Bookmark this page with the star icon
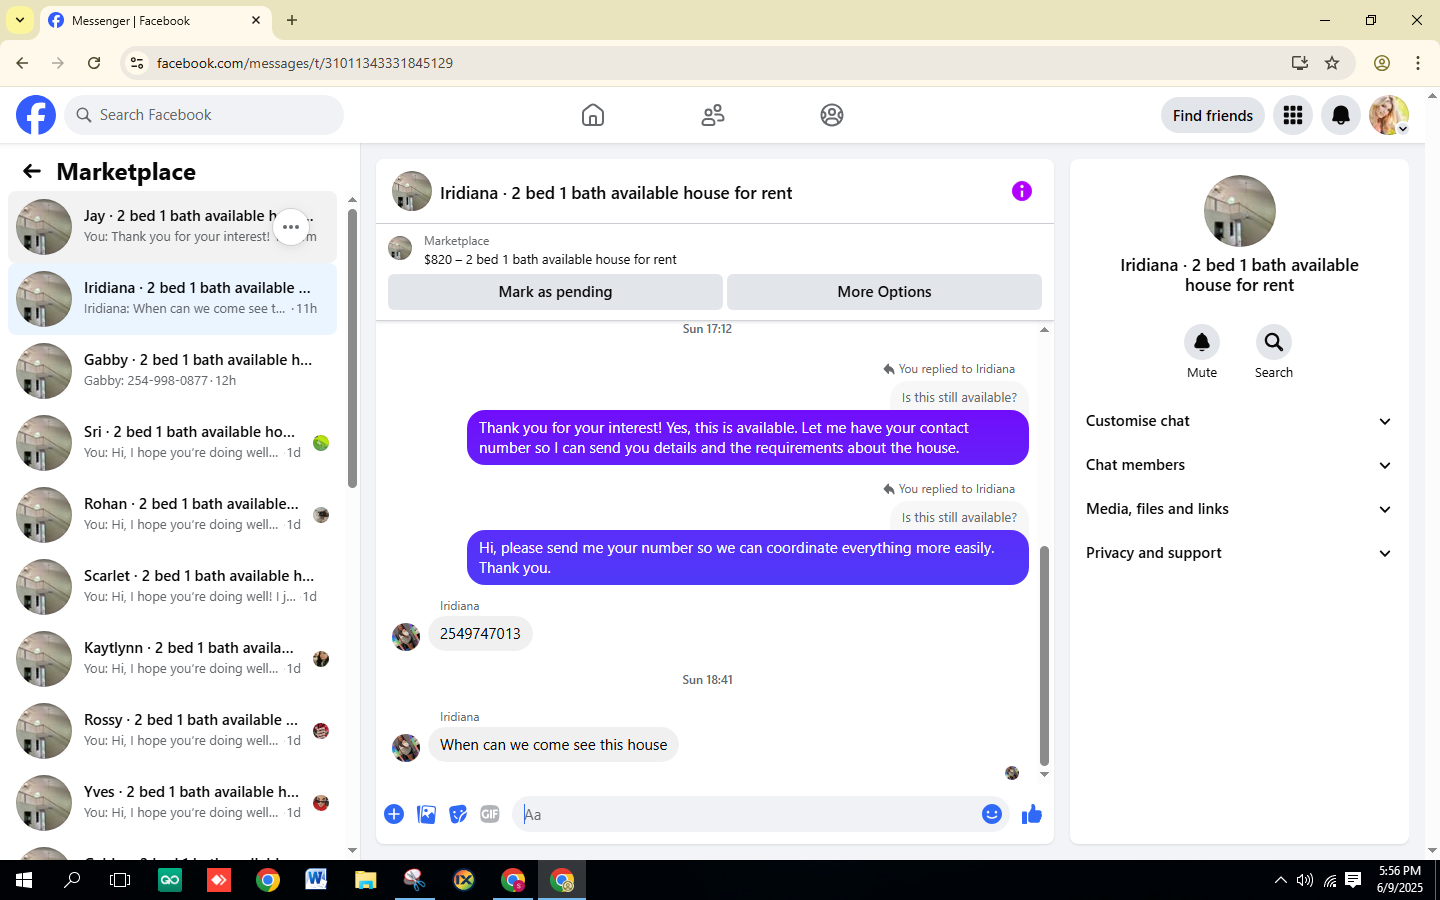Screen dimensions: 1440x900 click(1332, 63)
